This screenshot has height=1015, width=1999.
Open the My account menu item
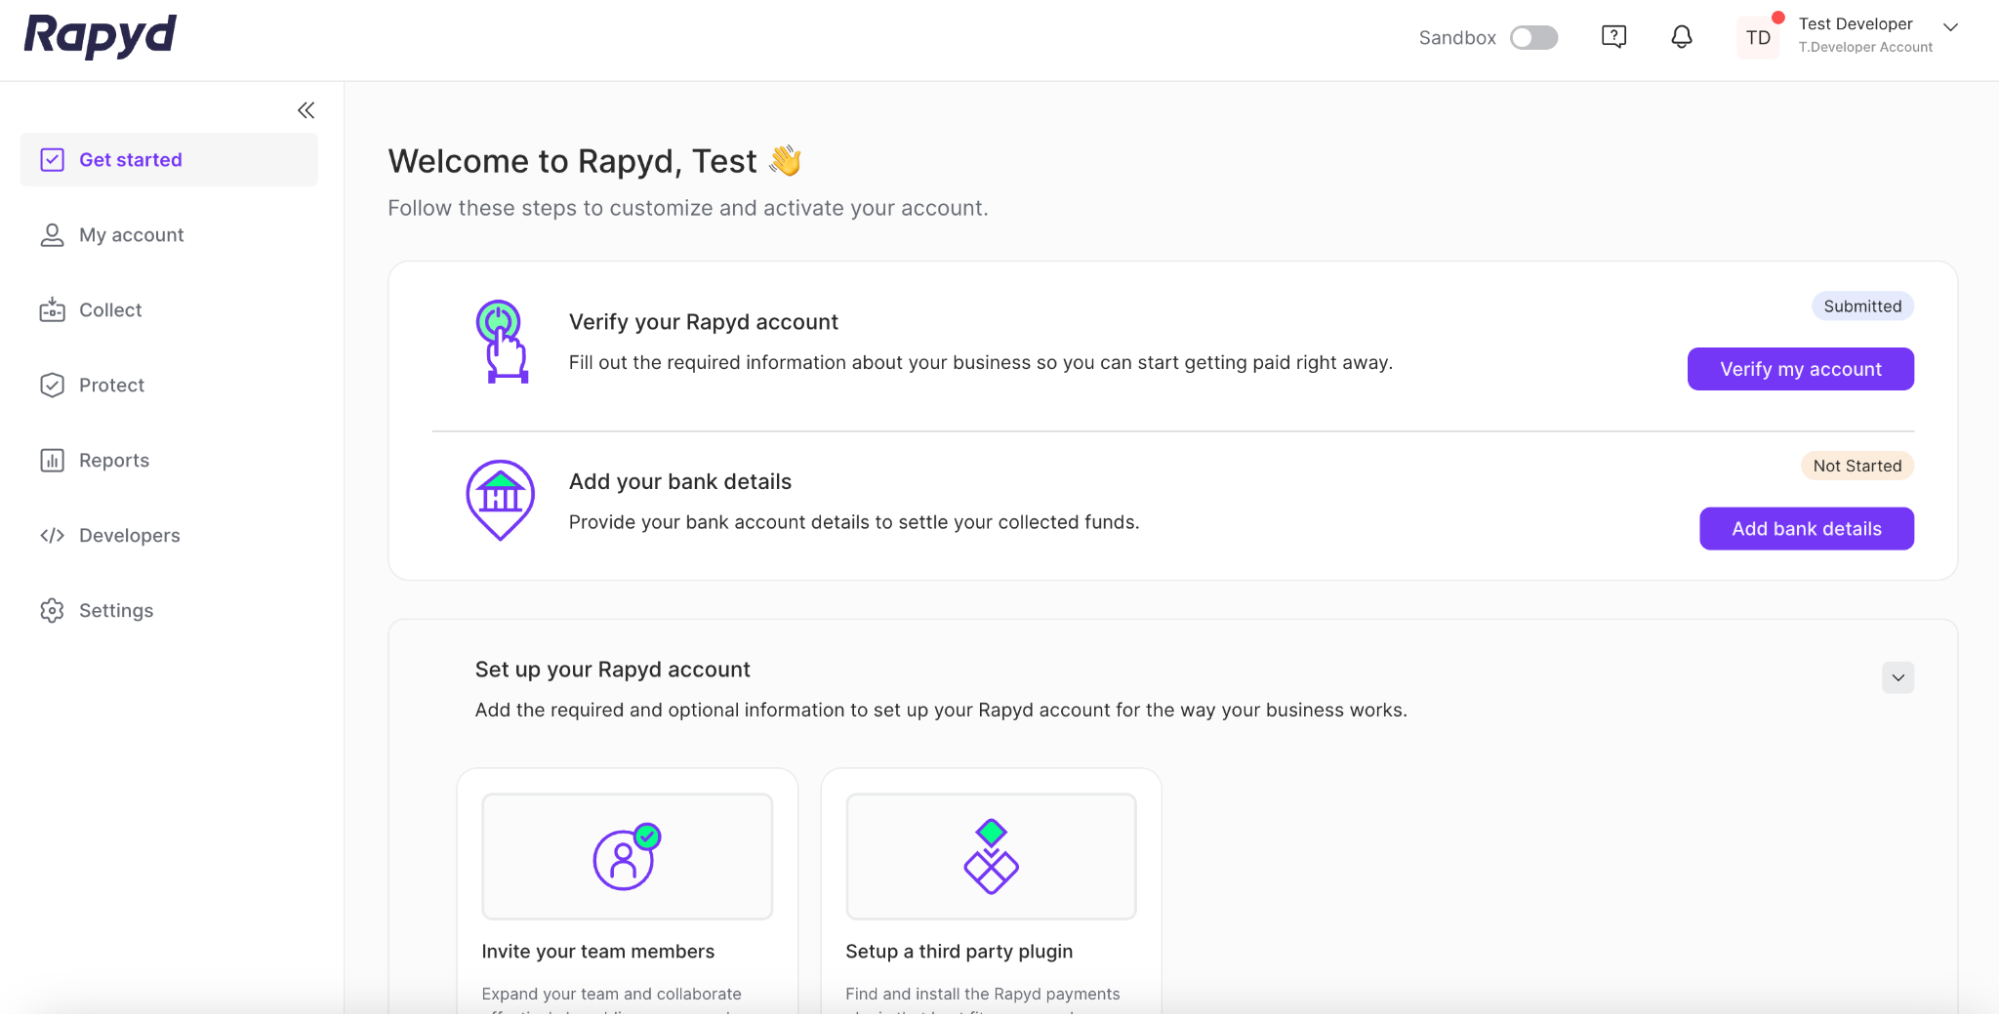click(x=131, y=235)
